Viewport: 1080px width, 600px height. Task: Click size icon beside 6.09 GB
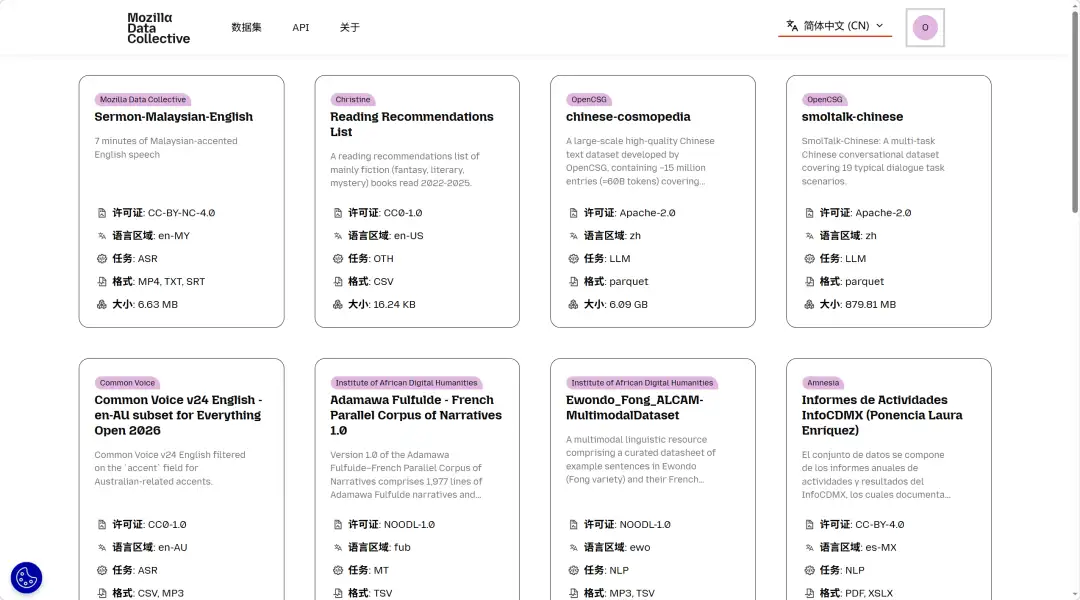pyautogui.click(x=573, y=304)
